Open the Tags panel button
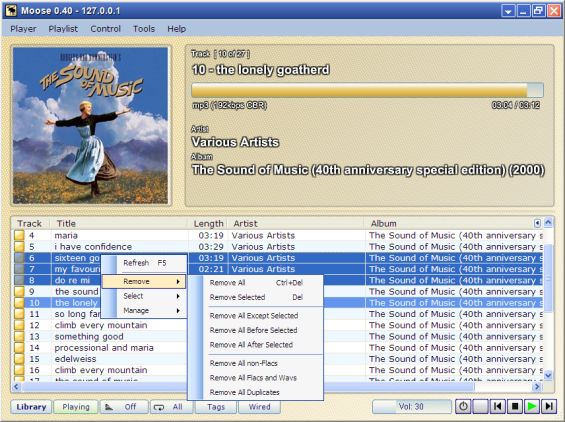 tap(216, 407)
